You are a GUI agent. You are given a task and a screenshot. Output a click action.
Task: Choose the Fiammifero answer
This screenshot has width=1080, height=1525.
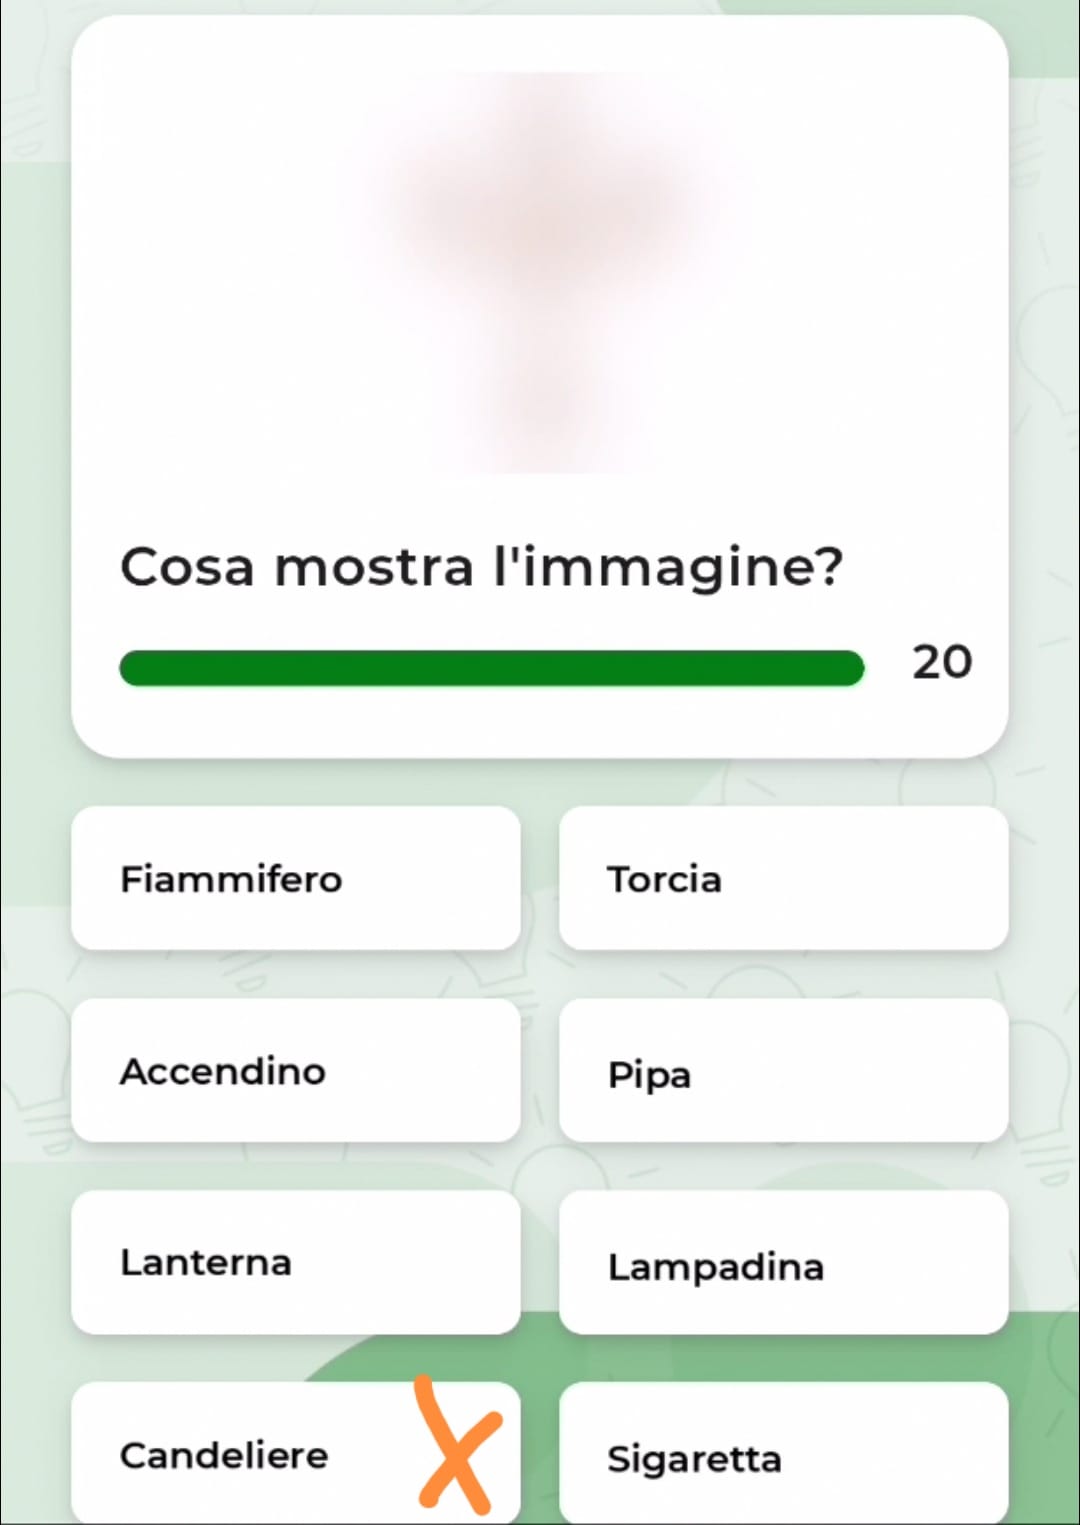(296, 878)
